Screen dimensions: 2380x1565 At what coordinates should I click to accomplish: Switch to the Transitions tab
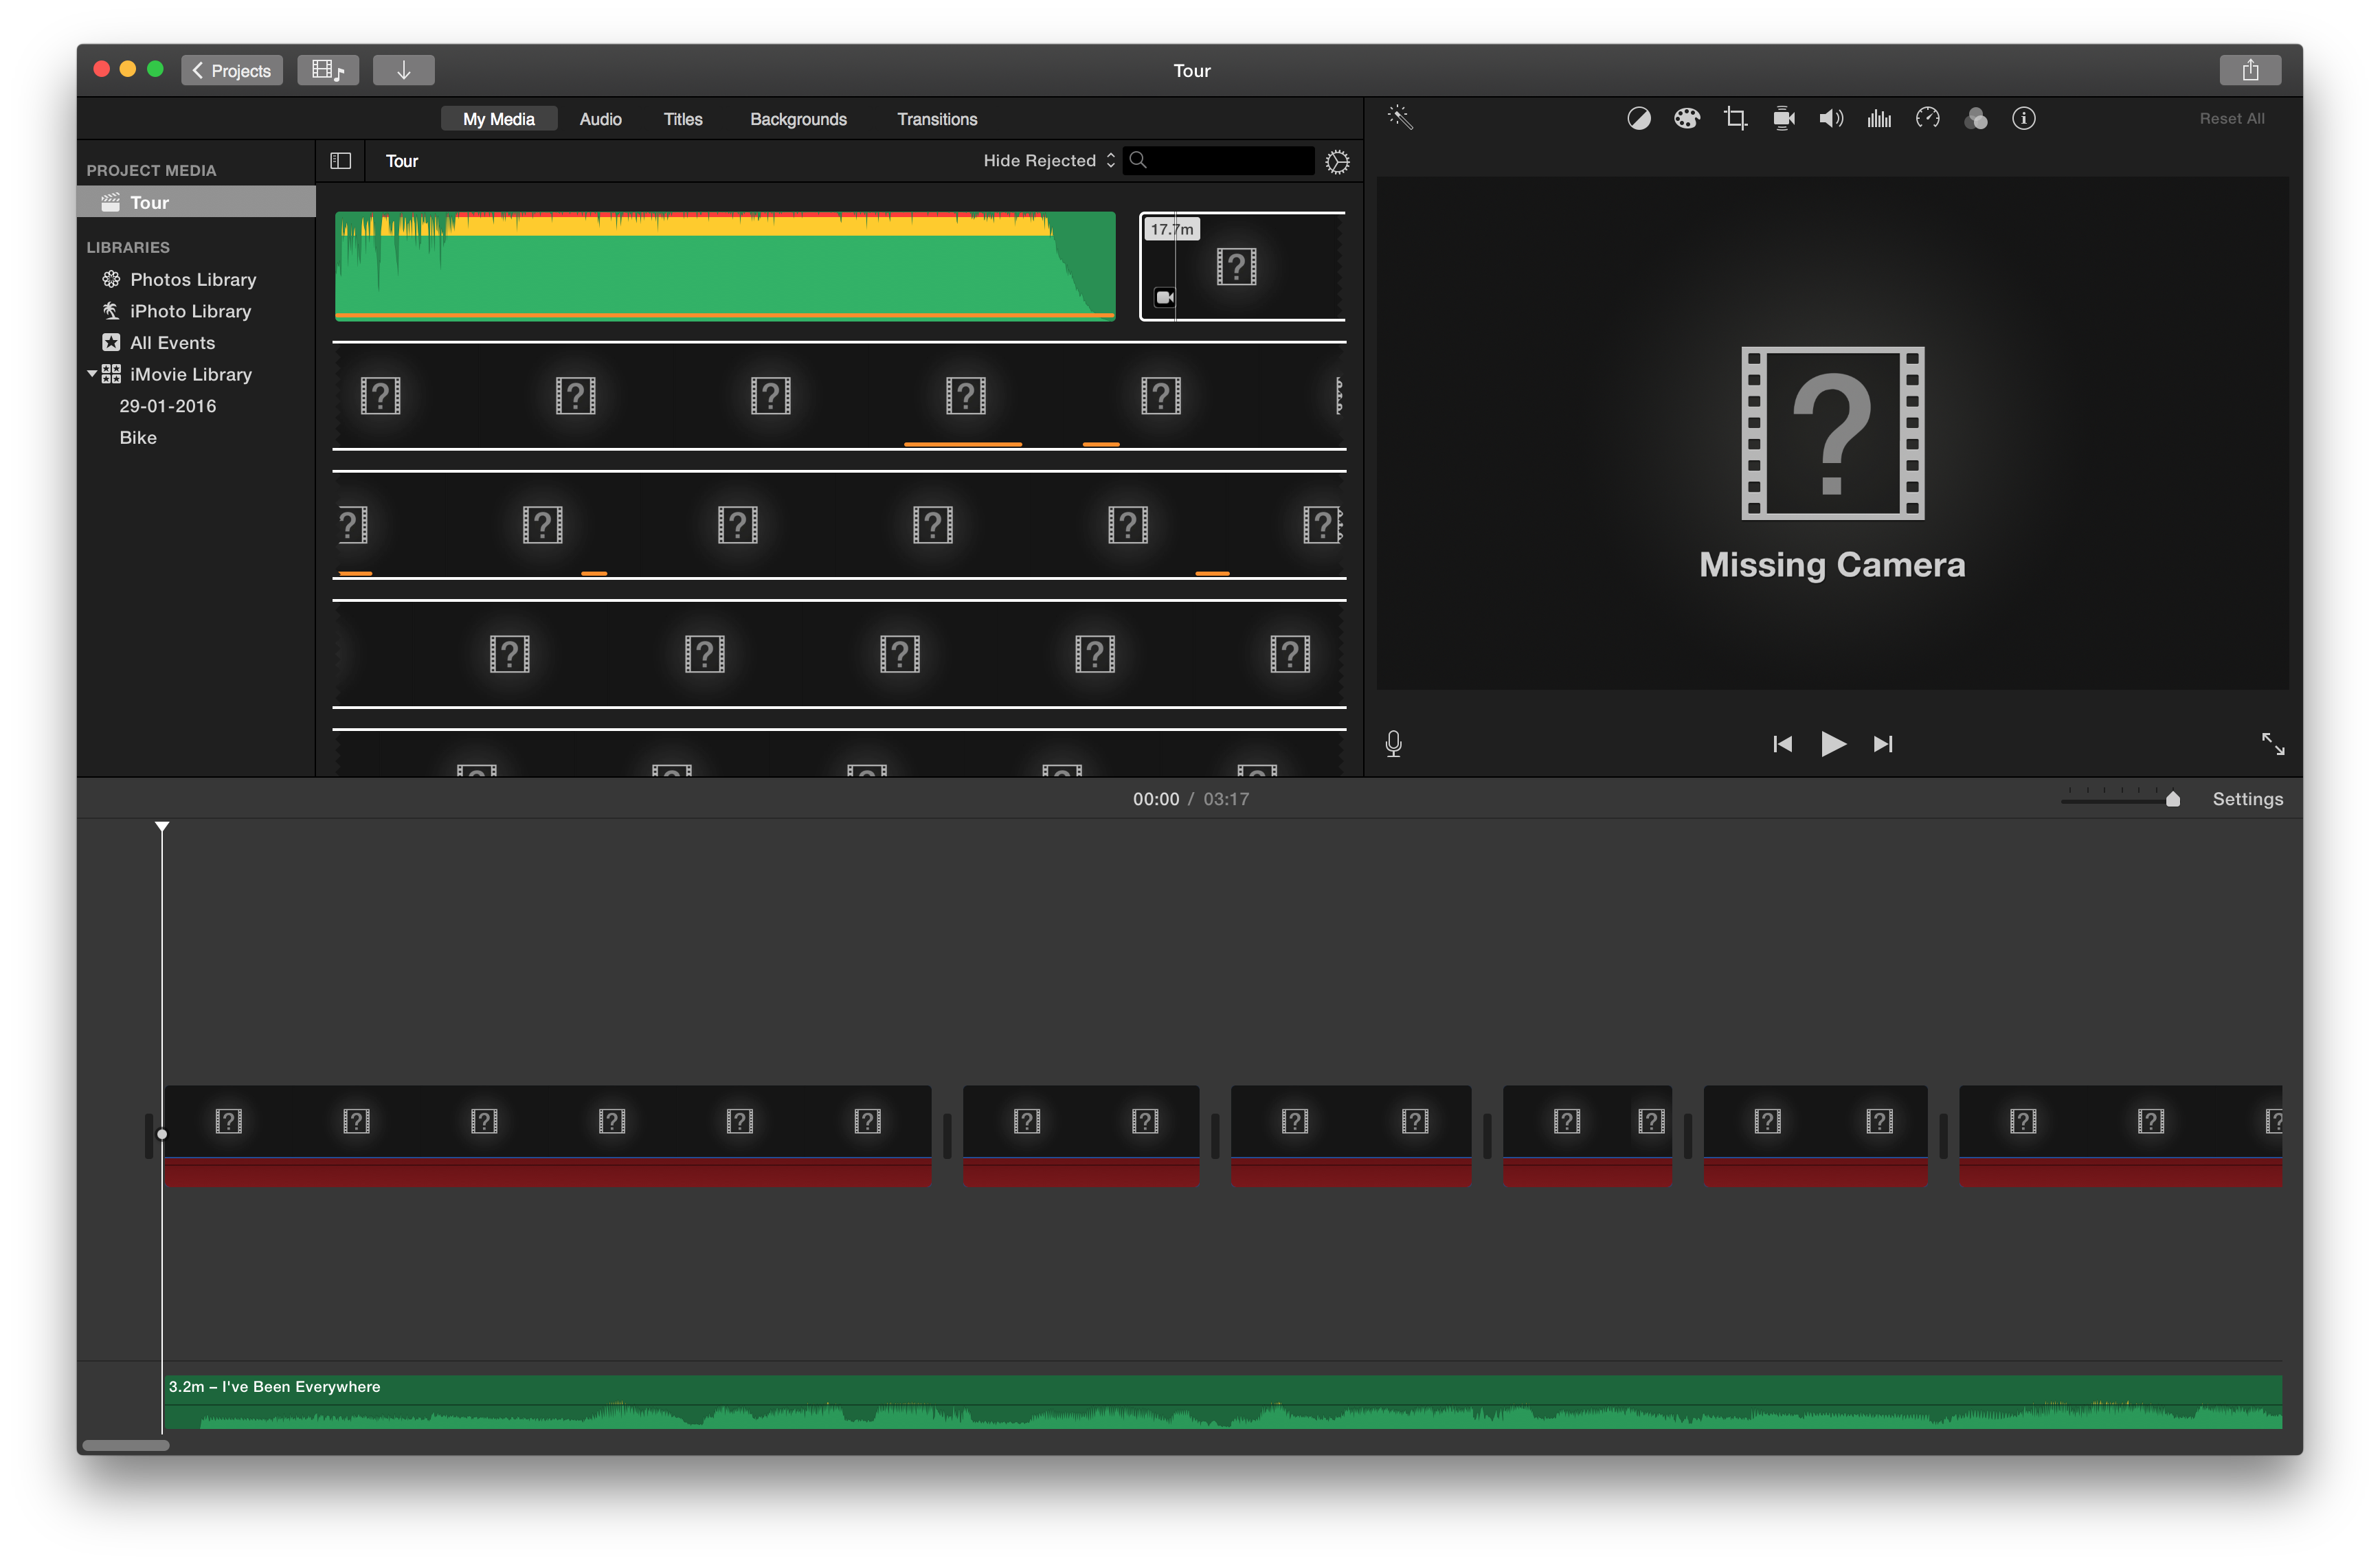tap(936, 119)
